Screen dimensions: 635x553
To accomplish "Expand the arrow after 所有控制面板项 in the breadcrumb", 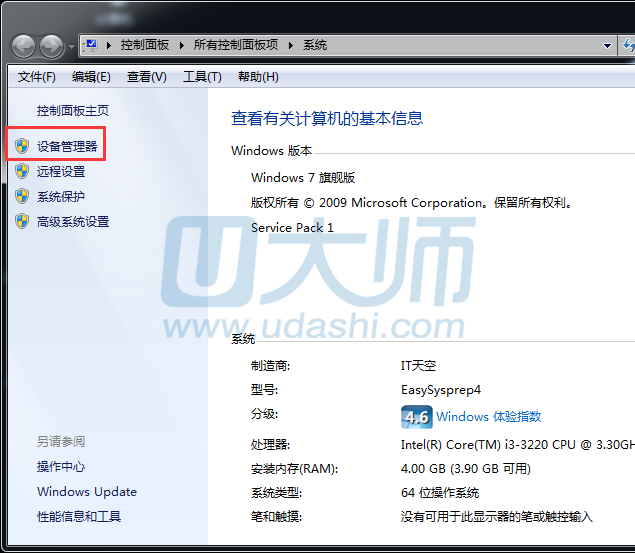I will [290, 45].
